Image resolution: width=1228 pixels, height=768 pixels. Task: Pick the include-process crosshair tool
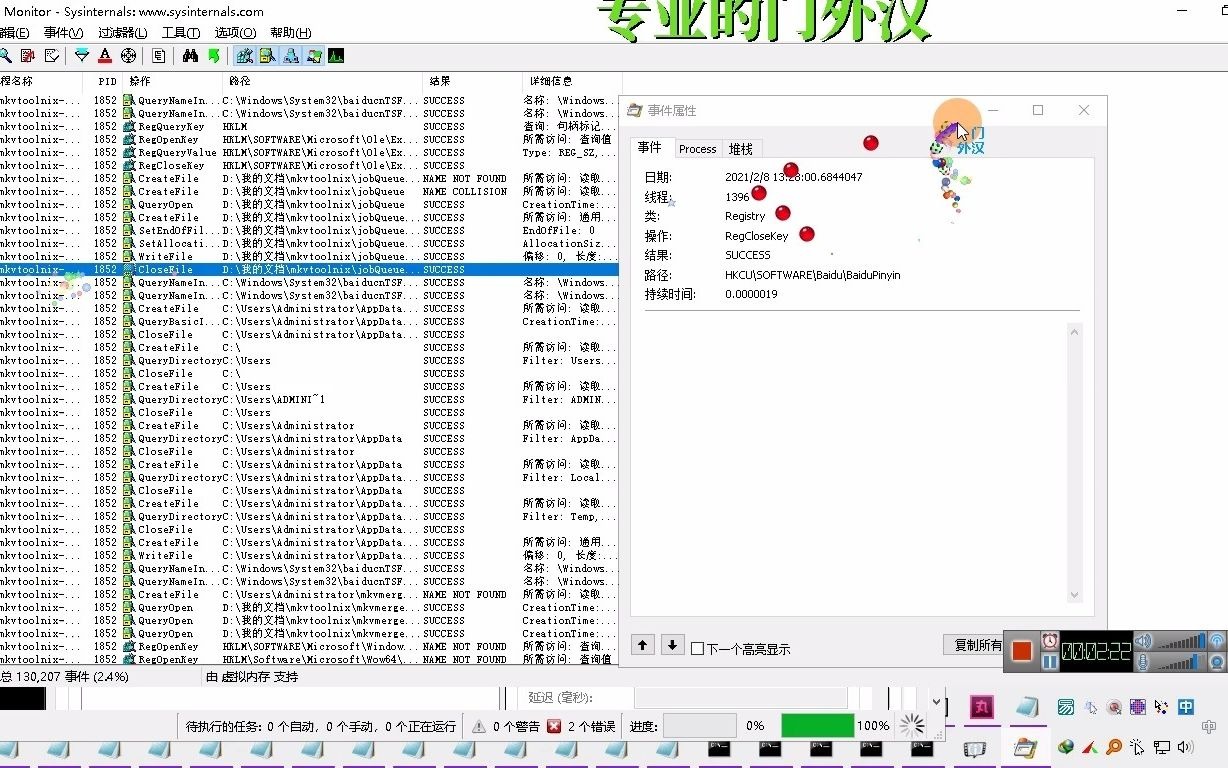click(x=129, y=55)
